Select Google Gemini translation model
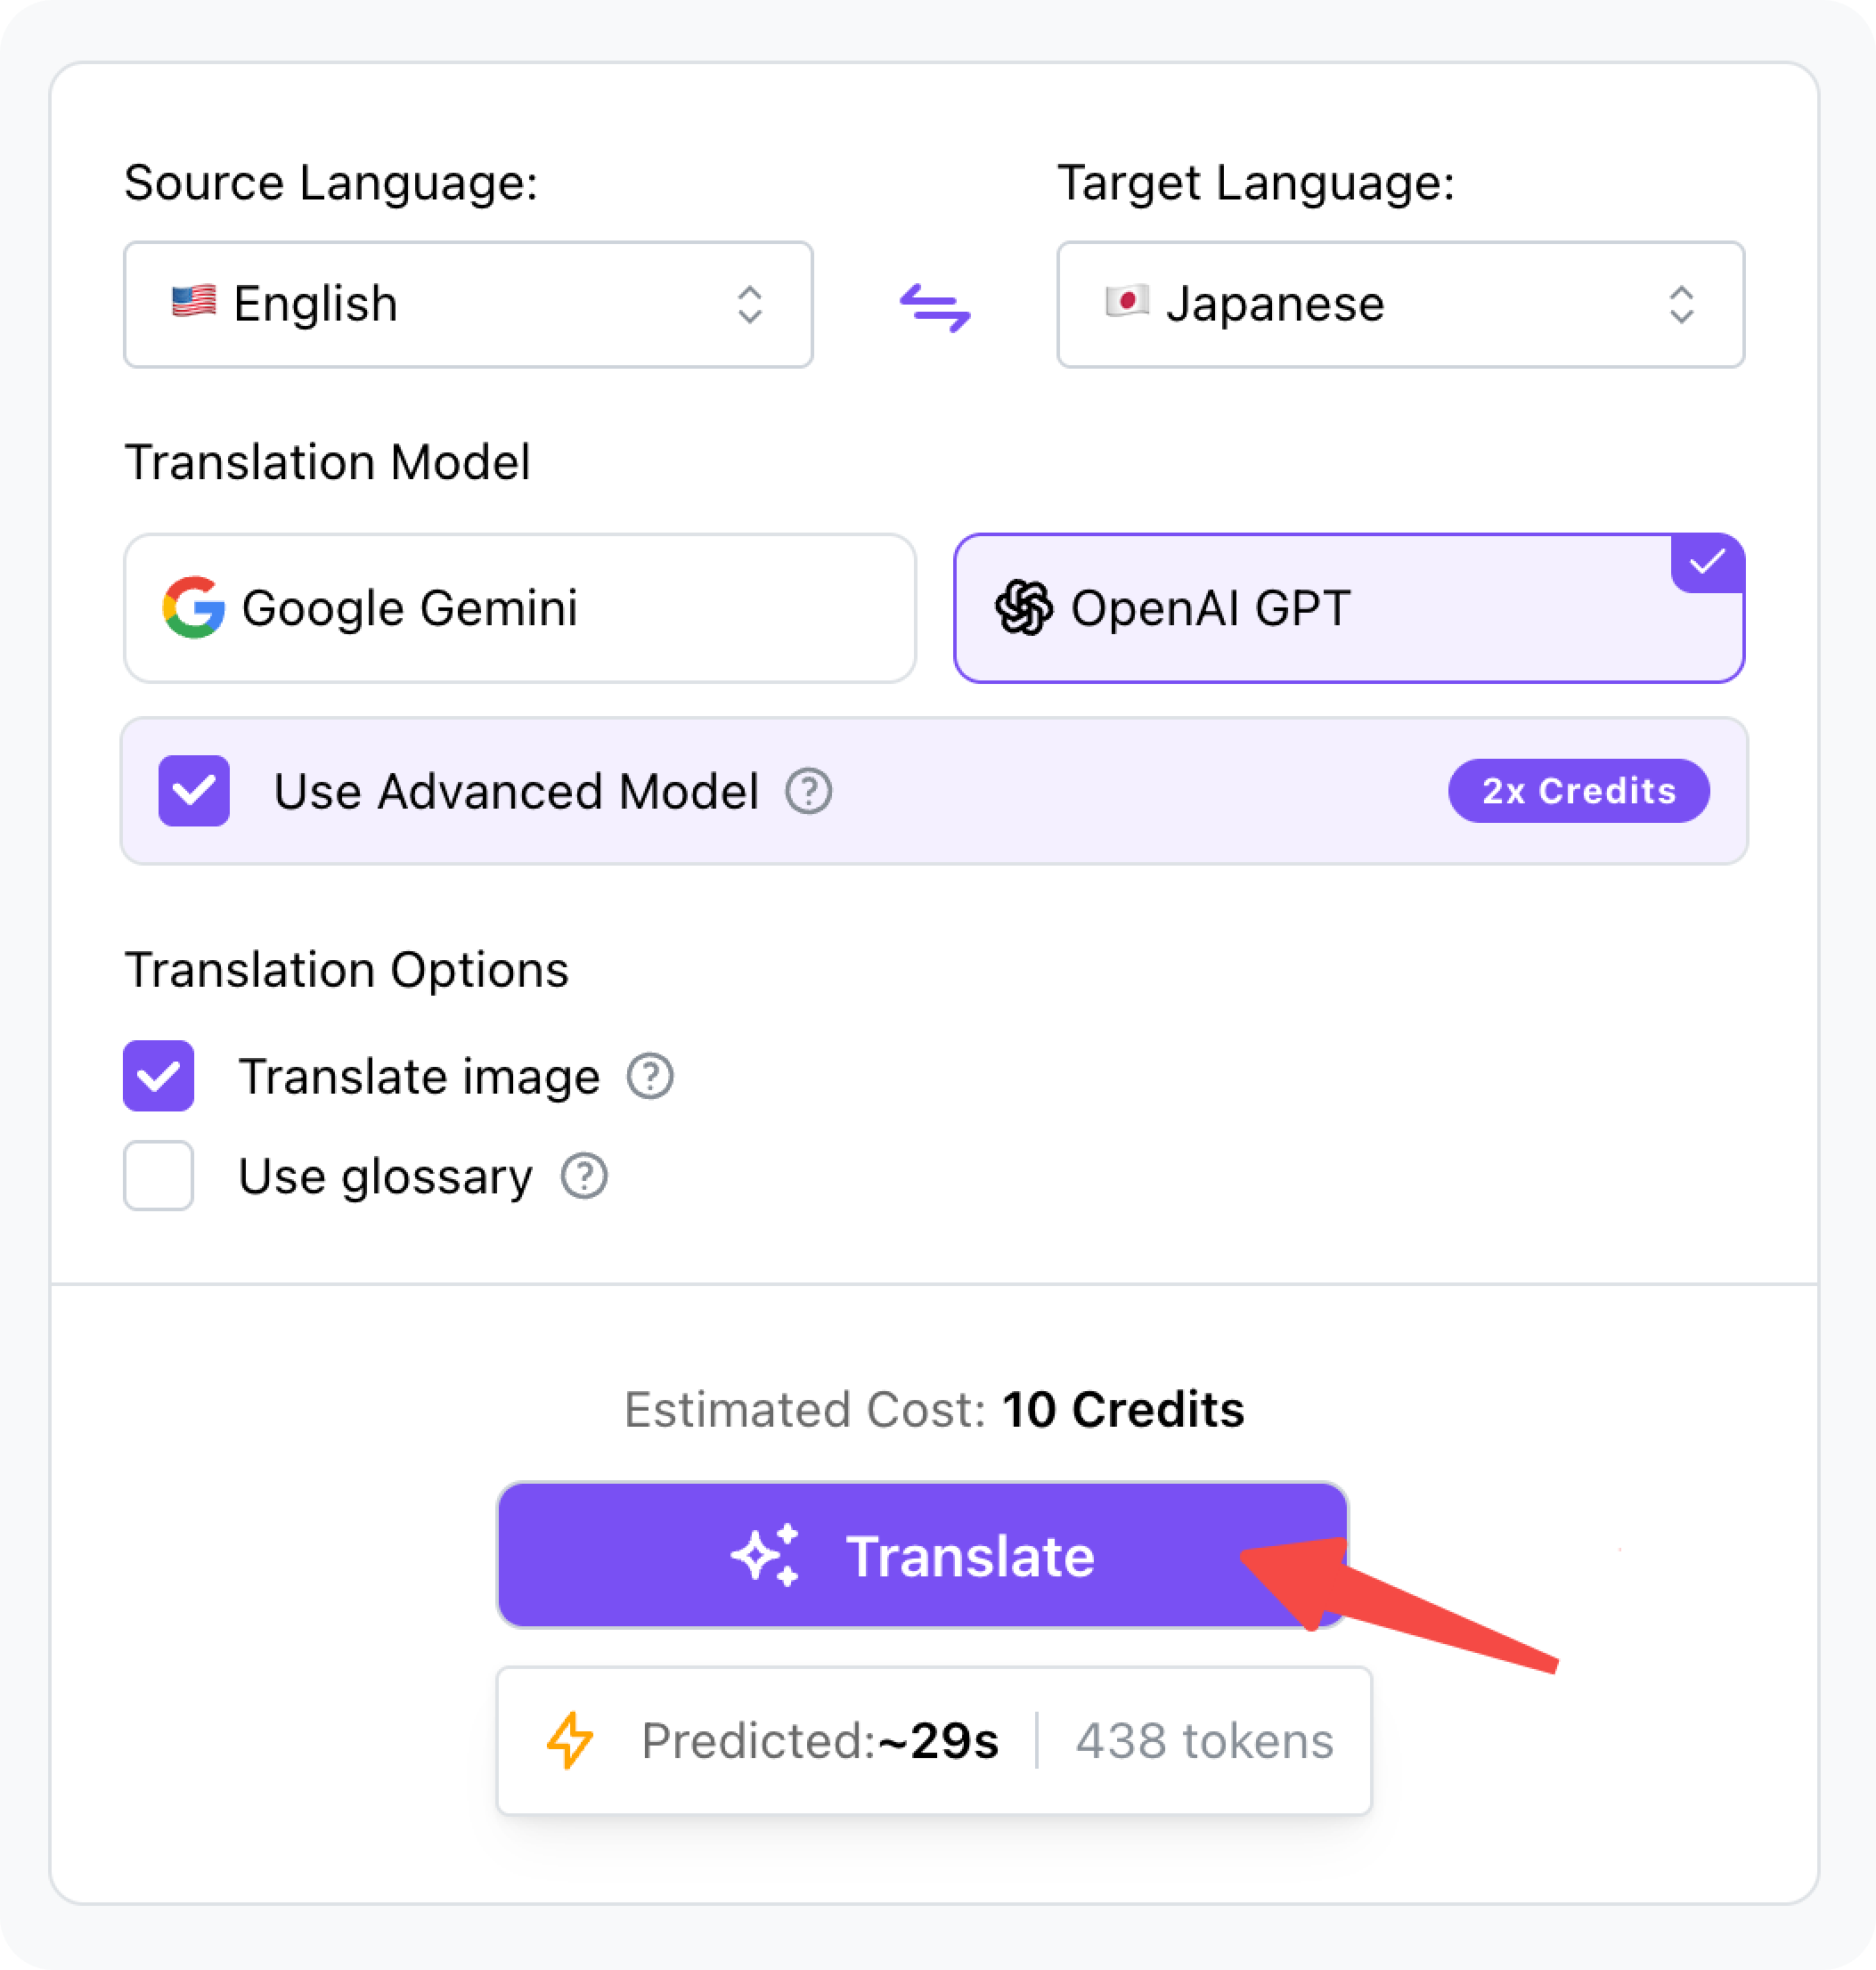Screen dimensions: 1876x1970 [x=520, y=608]
